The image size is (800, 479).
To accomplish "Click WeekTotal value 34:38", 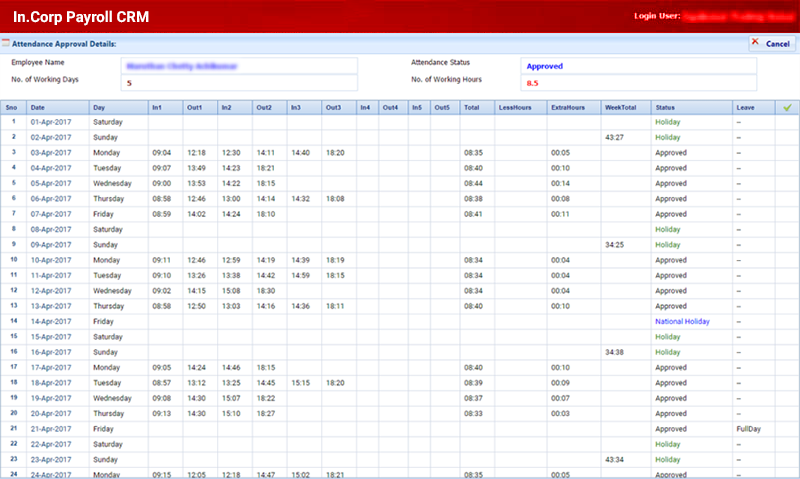I will [x=614, y=352].
